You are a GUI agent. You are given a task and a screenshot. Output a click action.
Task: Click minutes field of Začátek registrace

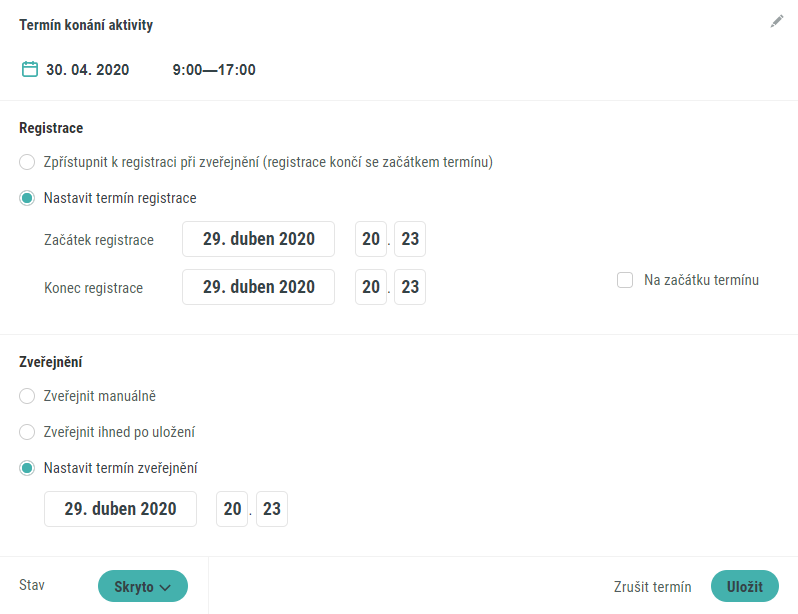pos(410,239)
